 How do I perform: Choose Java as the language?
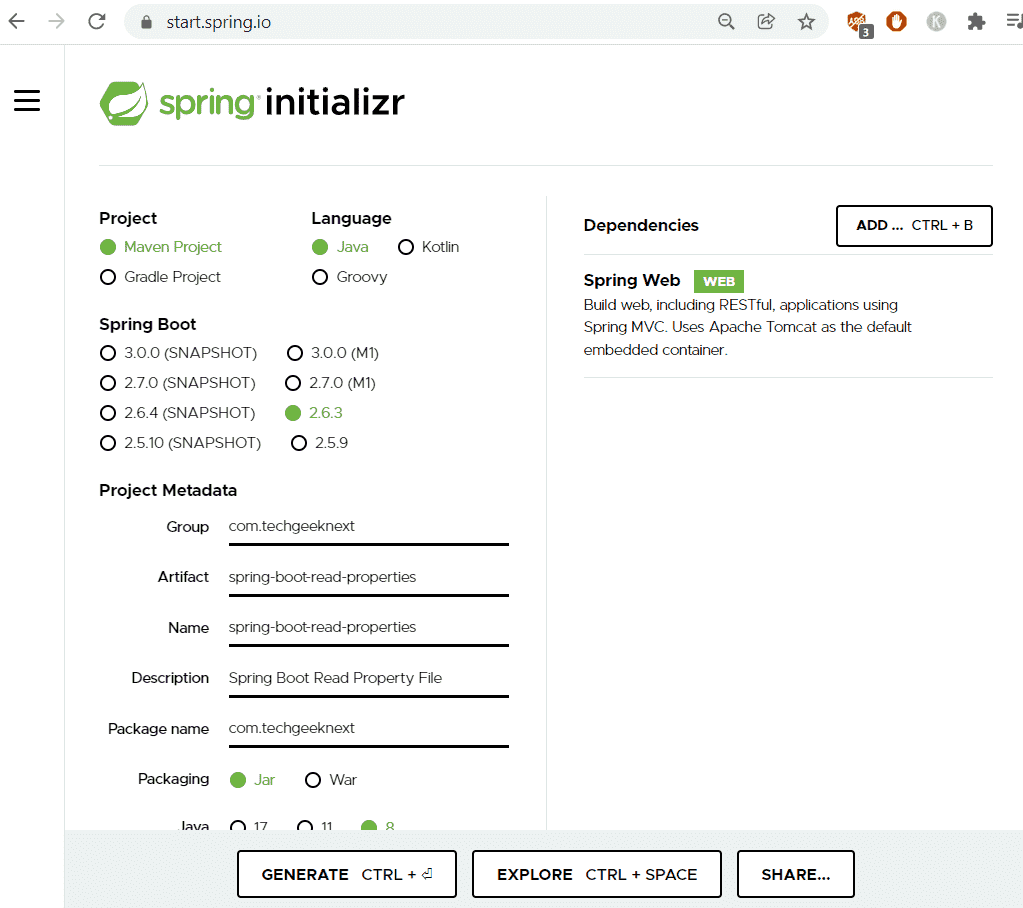click(340, 247)
